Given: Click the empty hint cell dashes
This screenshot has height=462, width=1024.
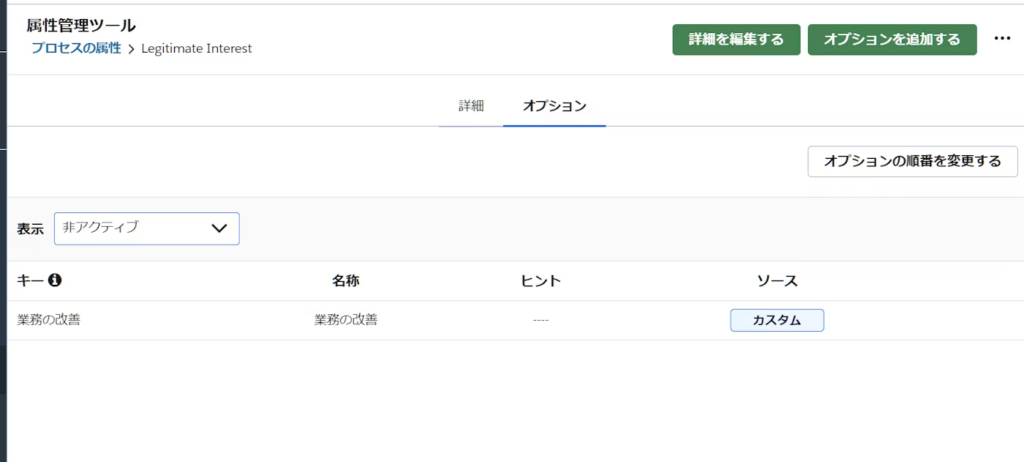Looking at the screenshot, I should [540, 320].
